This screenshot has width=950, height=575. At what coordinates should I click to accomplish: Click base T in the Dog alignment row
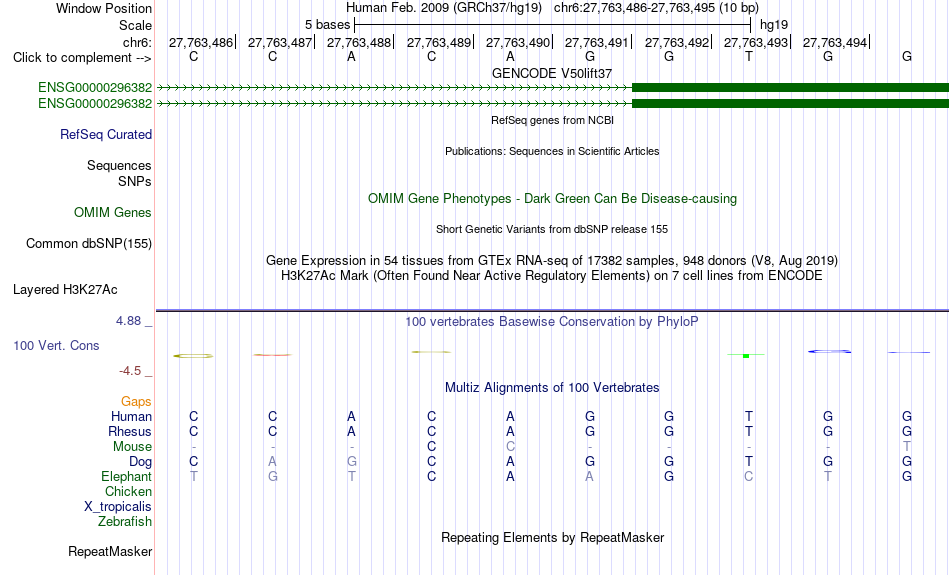click(x=749, y=461)
